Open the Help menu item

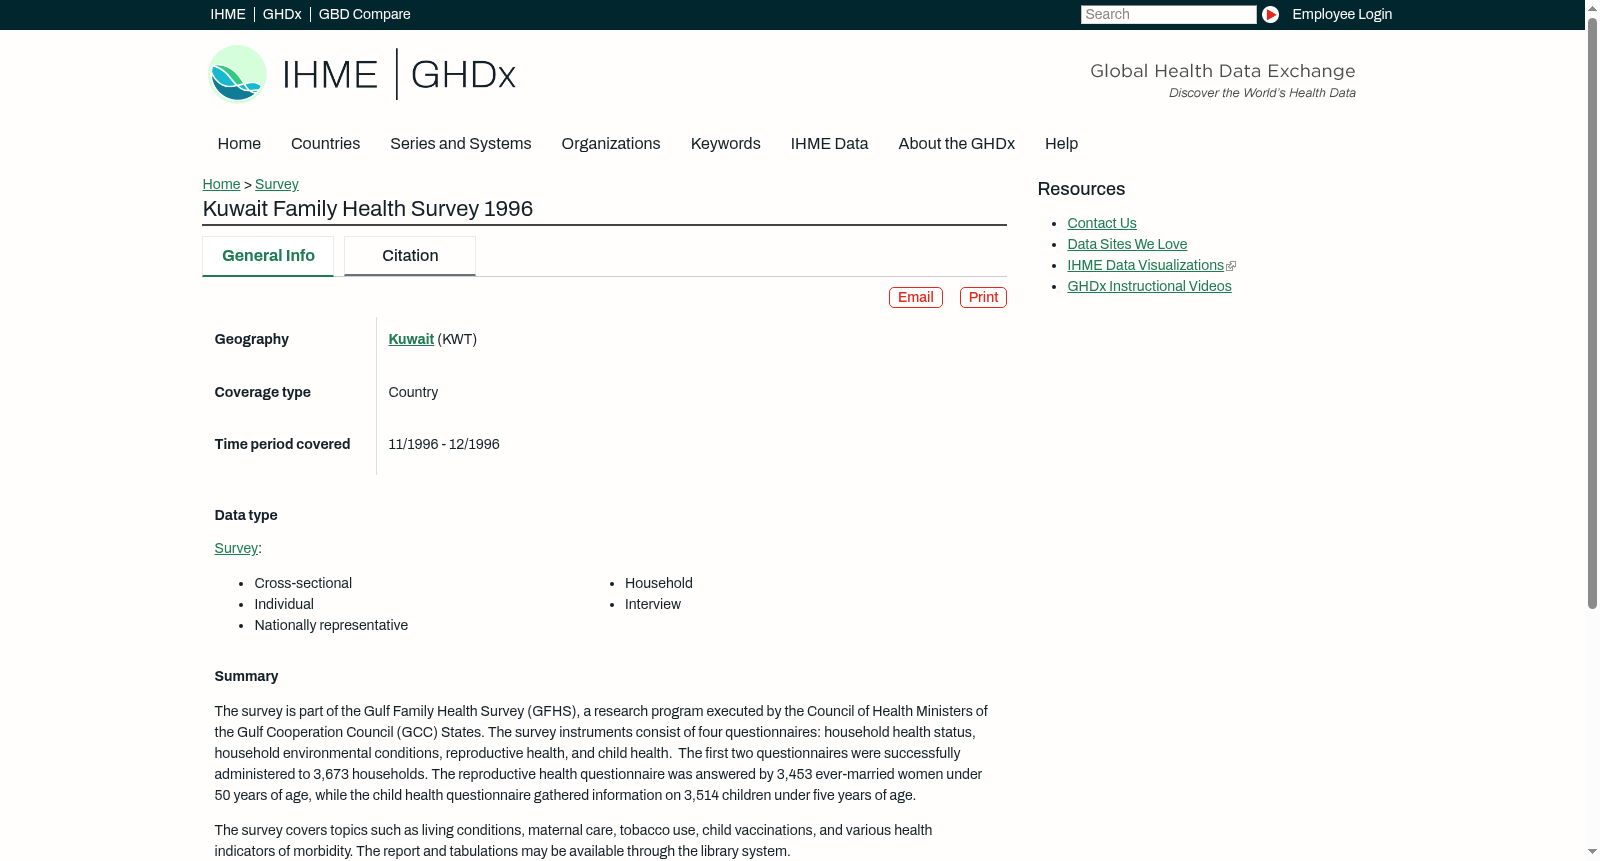tap(1061, 144)
